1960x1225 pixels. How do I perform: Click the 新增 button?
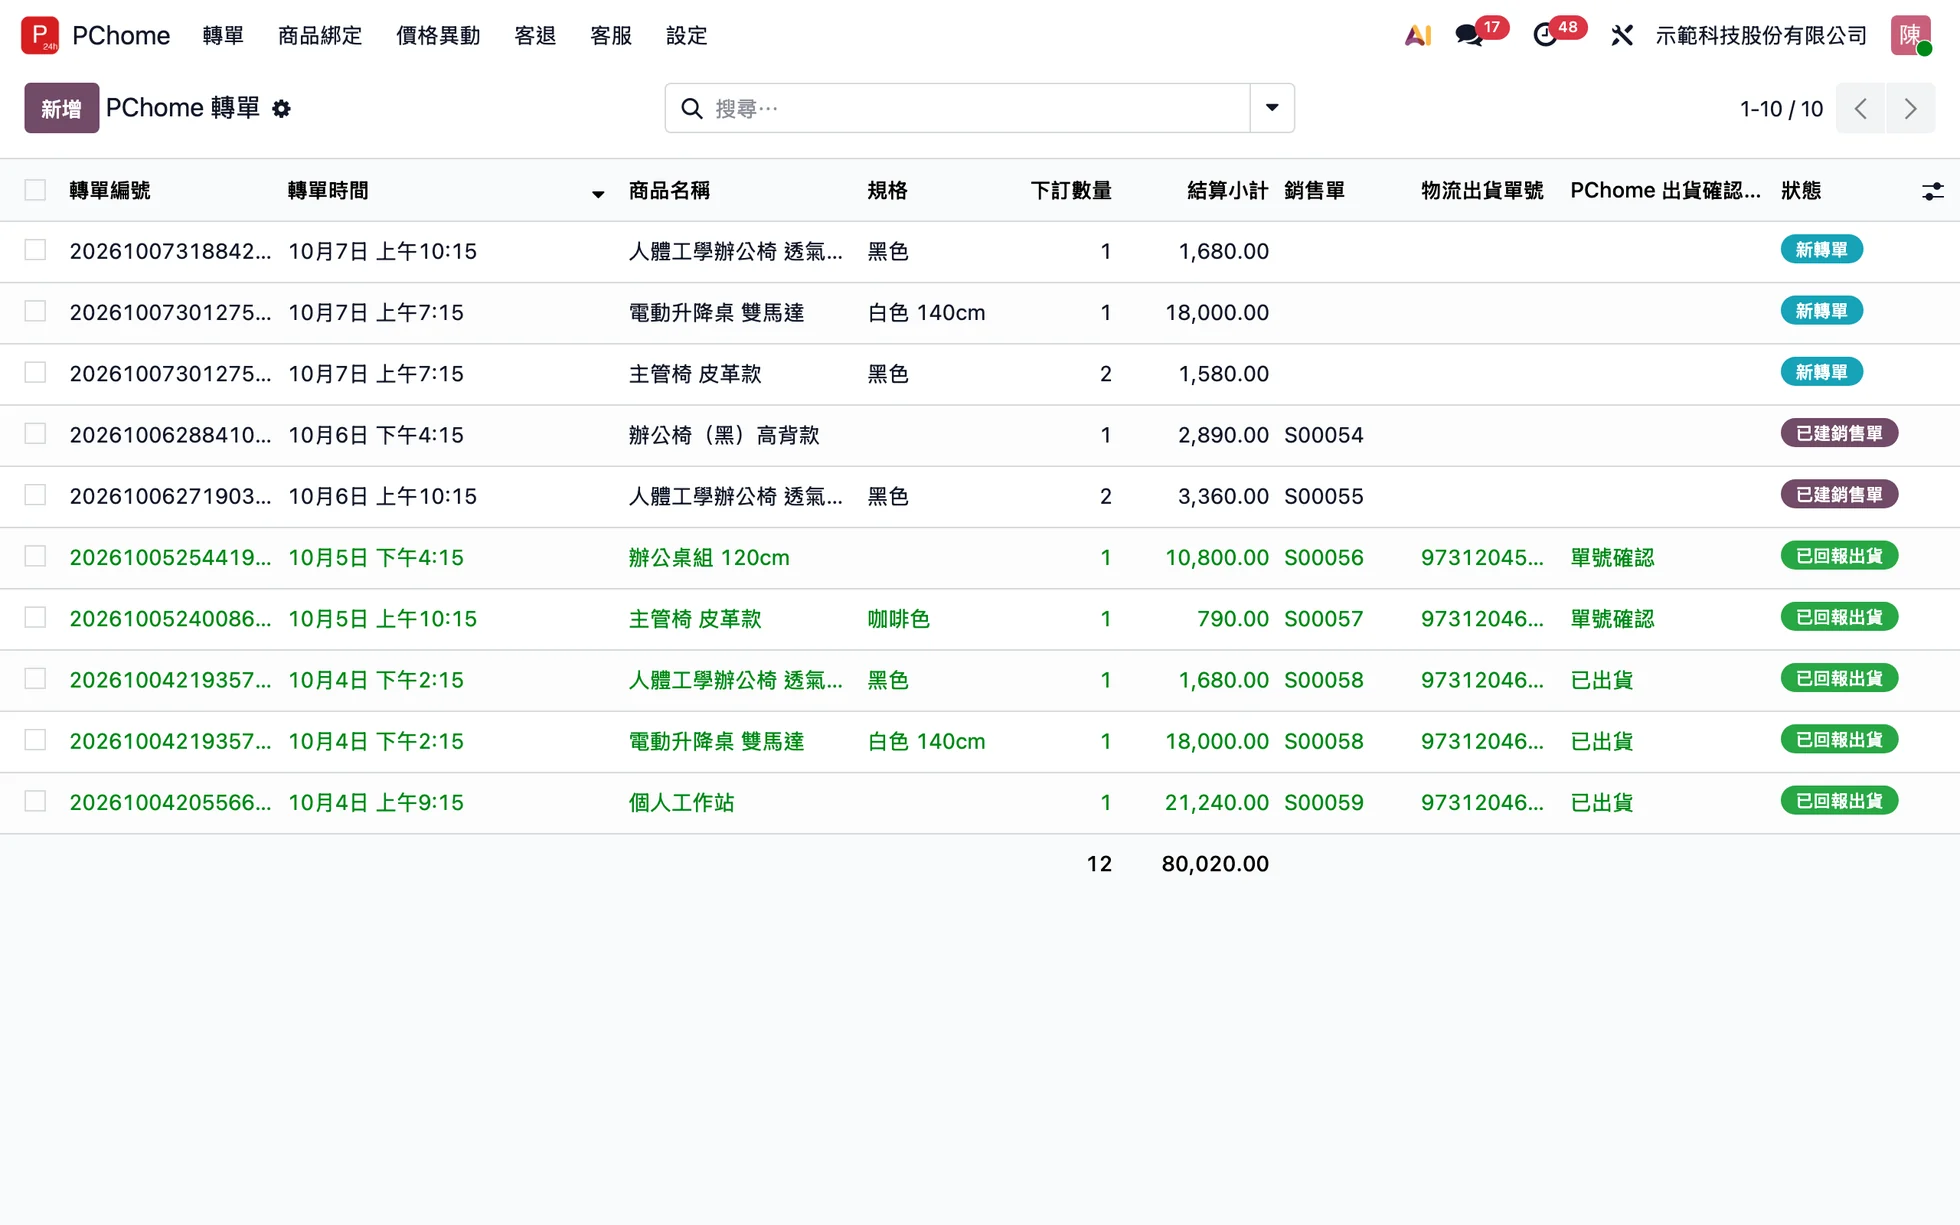(x=61, y=108)
